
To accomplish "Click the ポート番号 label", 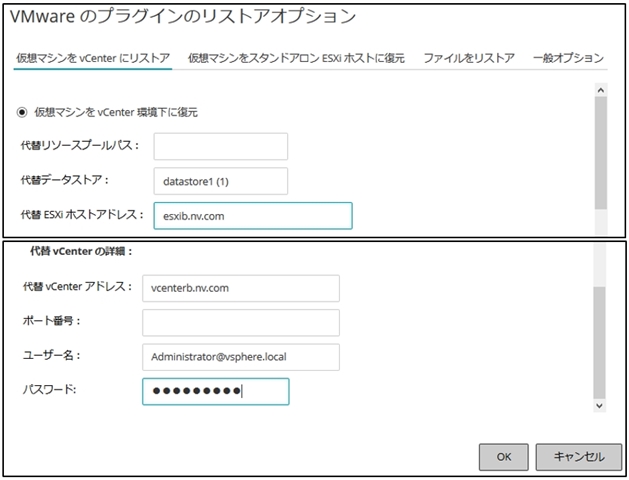I will point(52,321).
